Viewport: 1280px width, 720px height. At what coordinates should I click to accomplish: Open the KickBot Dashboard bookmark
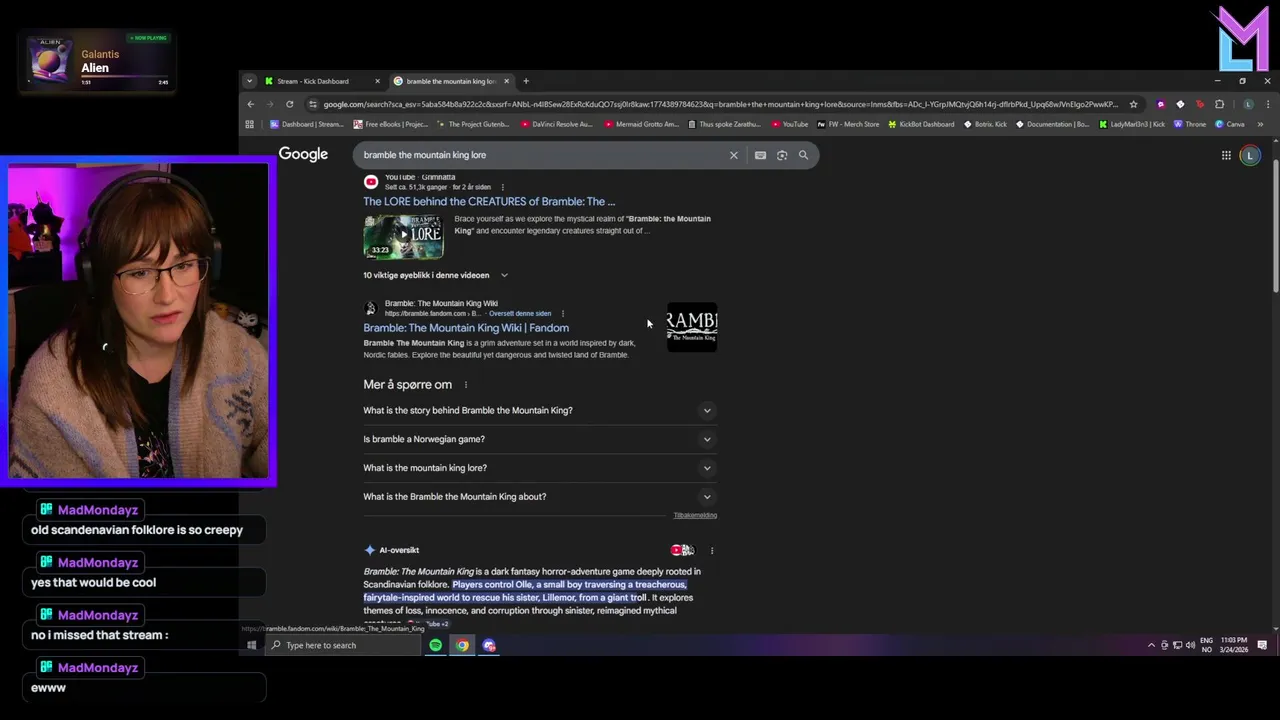point(920,124)
